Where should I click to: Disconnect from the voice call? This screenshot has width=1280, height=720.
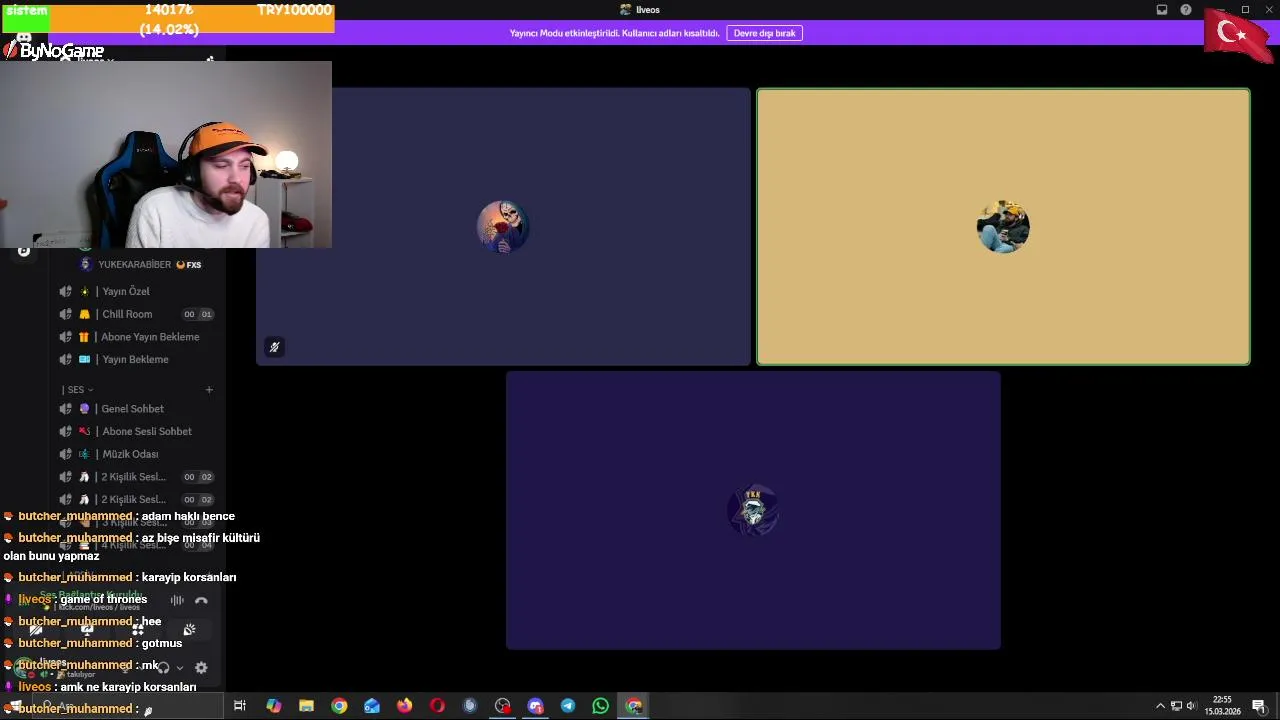[201, 600]
